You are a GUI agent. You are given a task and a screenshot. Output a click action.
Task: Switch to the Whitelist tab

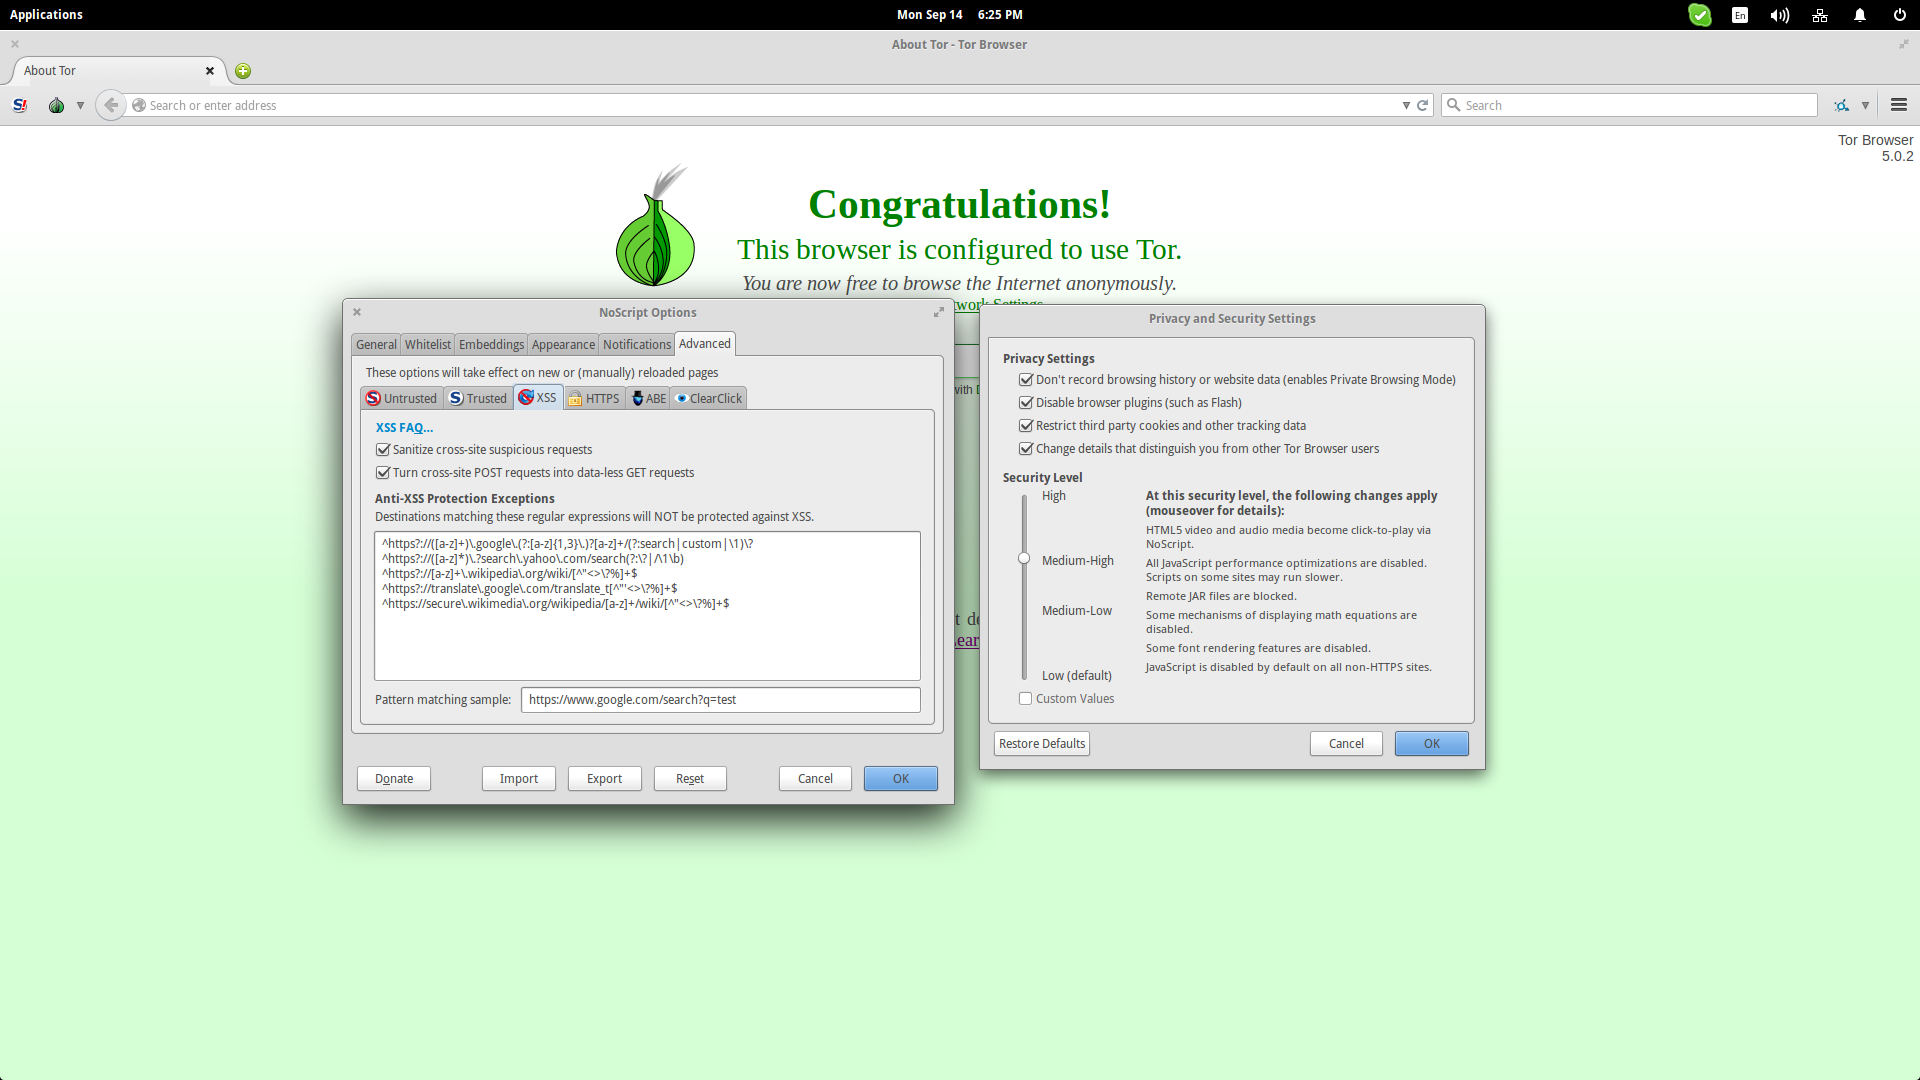click(428, 344)
